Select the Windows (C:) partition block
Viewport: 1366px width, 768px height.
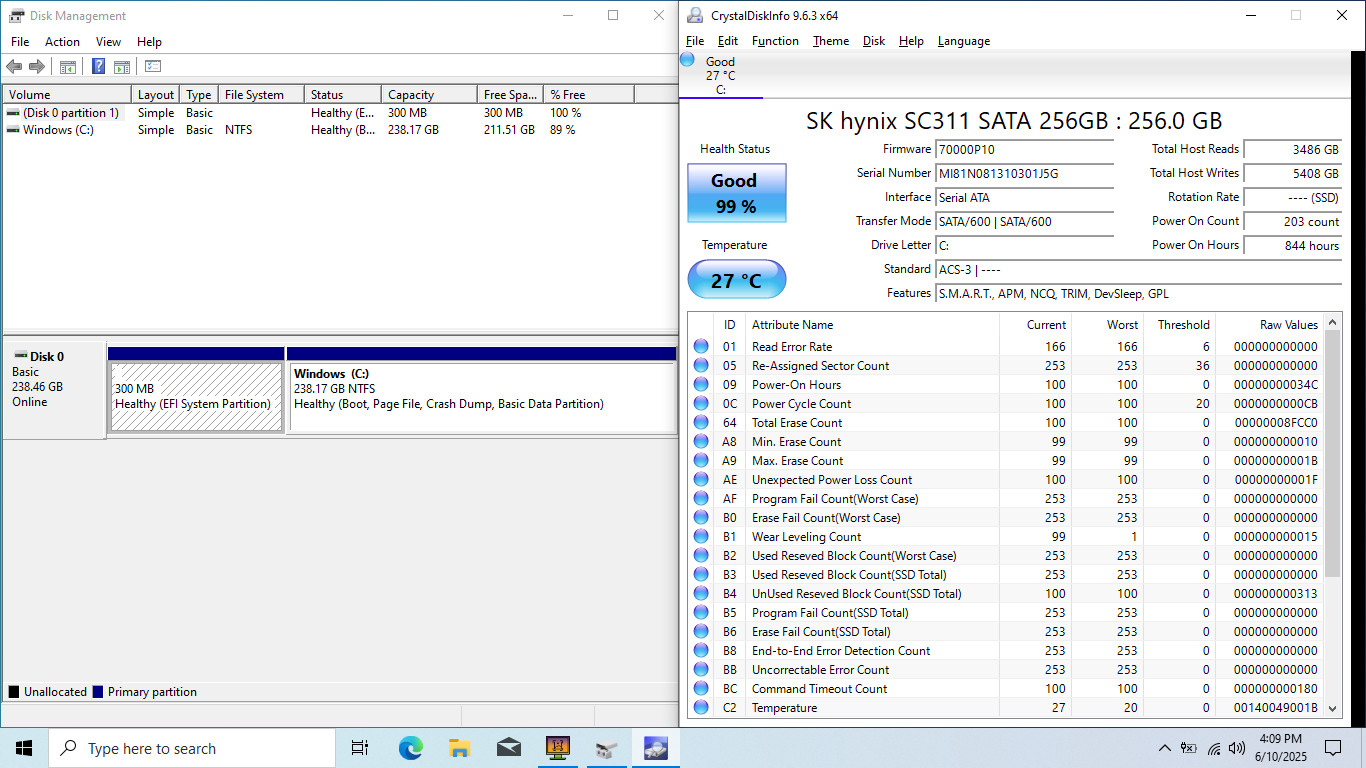482,397
